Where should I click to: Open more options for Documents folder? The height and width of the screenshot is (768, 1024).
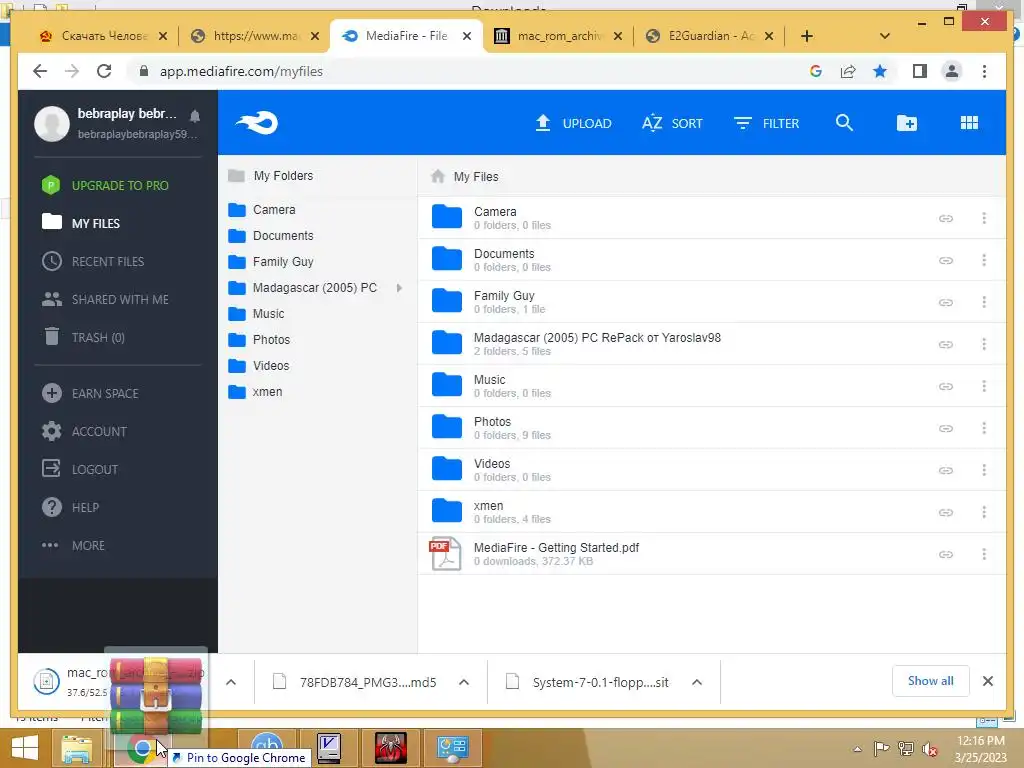point(984,260)
